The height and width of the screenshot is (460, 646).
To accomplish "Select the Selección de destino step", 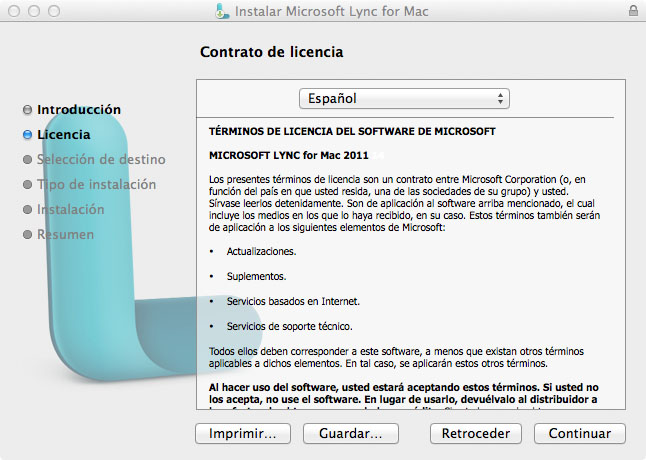I will point(101,159).
